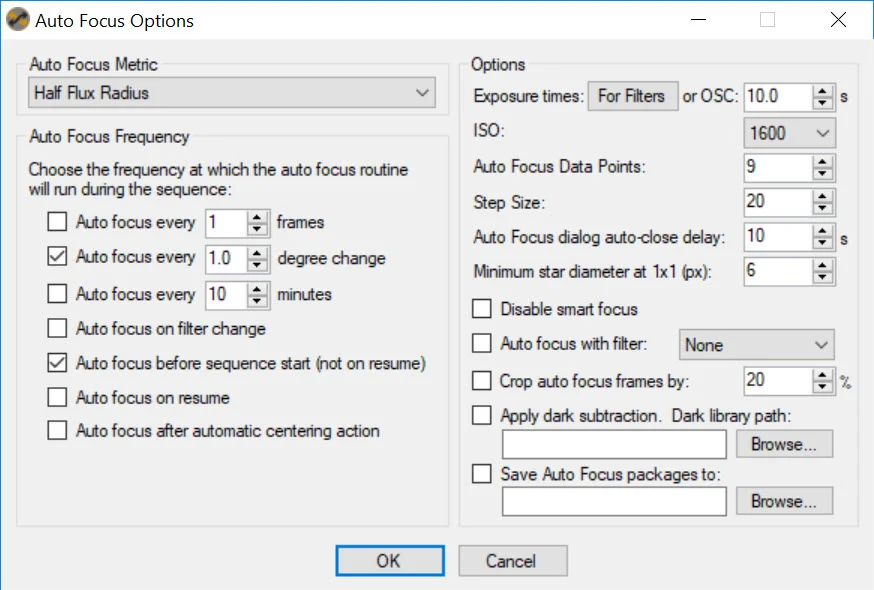874x590 pixels.
Task: Increase the frames count spinner
Action: tap(257, 217)
